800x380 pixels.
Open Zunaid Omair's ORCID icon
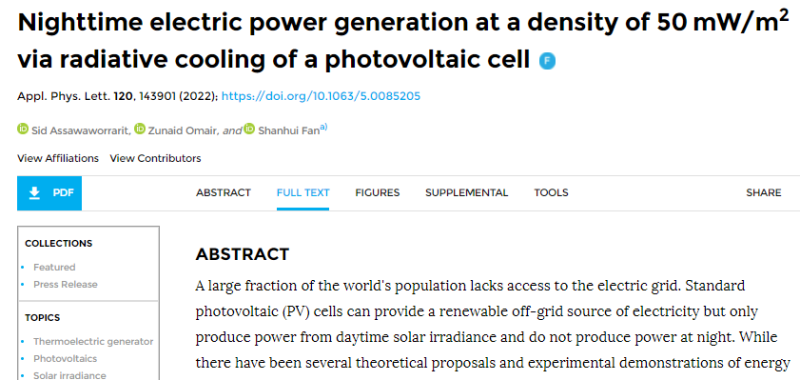pyautogui.click(x=140, y=129)
